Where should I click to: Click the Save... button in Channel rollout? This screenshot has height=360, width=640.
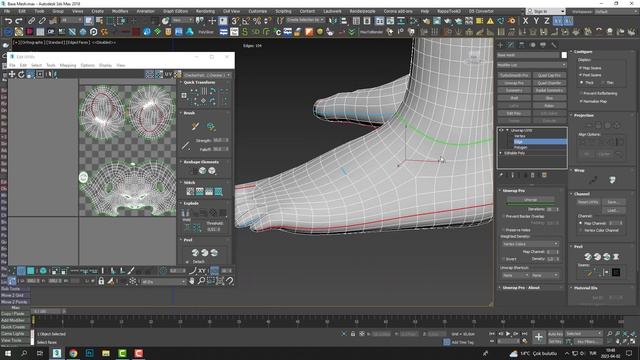pyautogui.click(x=613, y=202)
